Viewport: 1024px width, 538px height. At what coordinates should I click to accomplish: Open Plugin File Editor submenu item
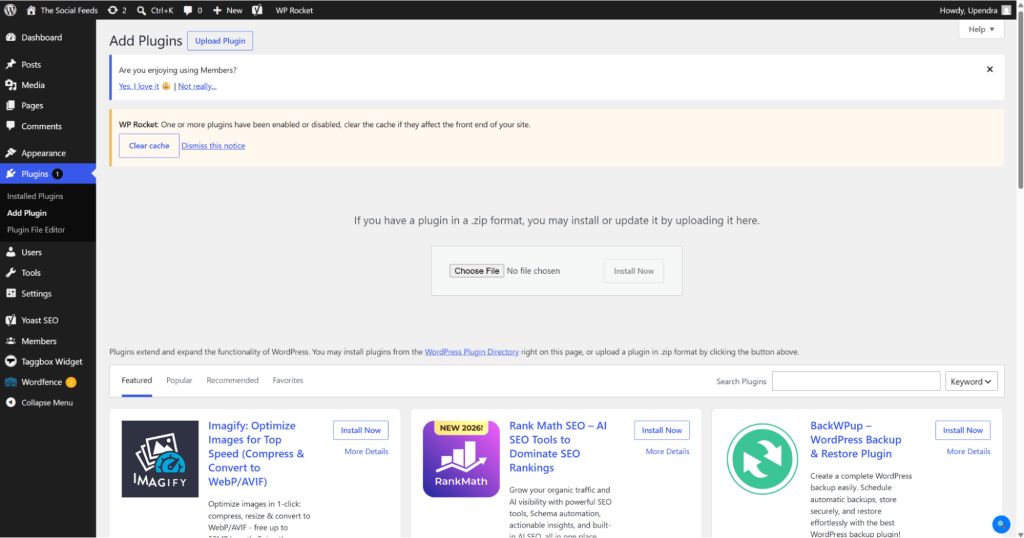[36, 230]
